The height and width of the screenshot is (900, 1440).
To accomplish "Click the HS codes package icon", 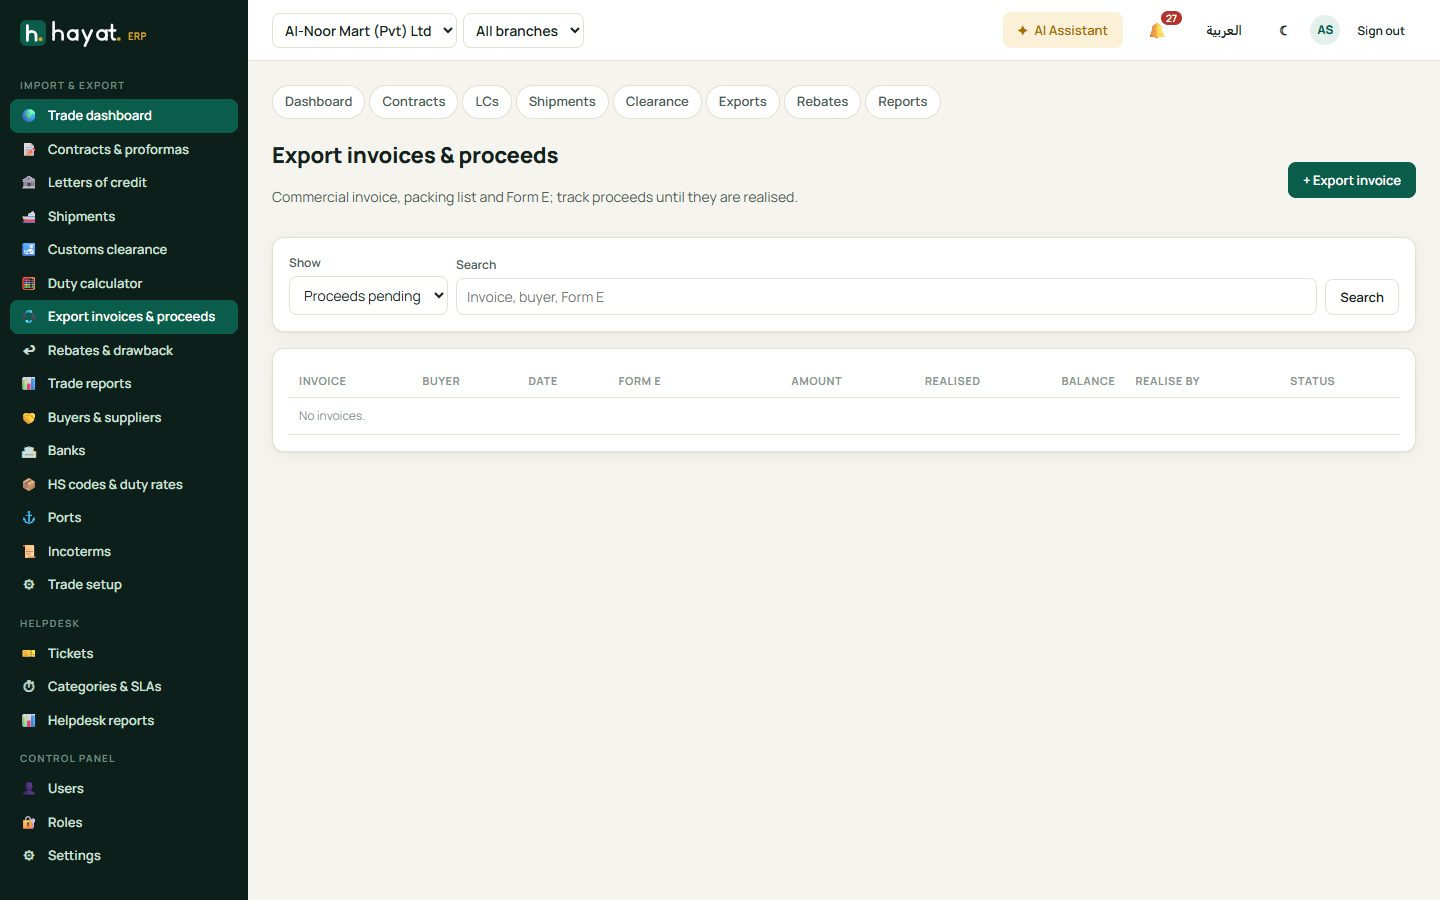I will click(x=29, y=485).
